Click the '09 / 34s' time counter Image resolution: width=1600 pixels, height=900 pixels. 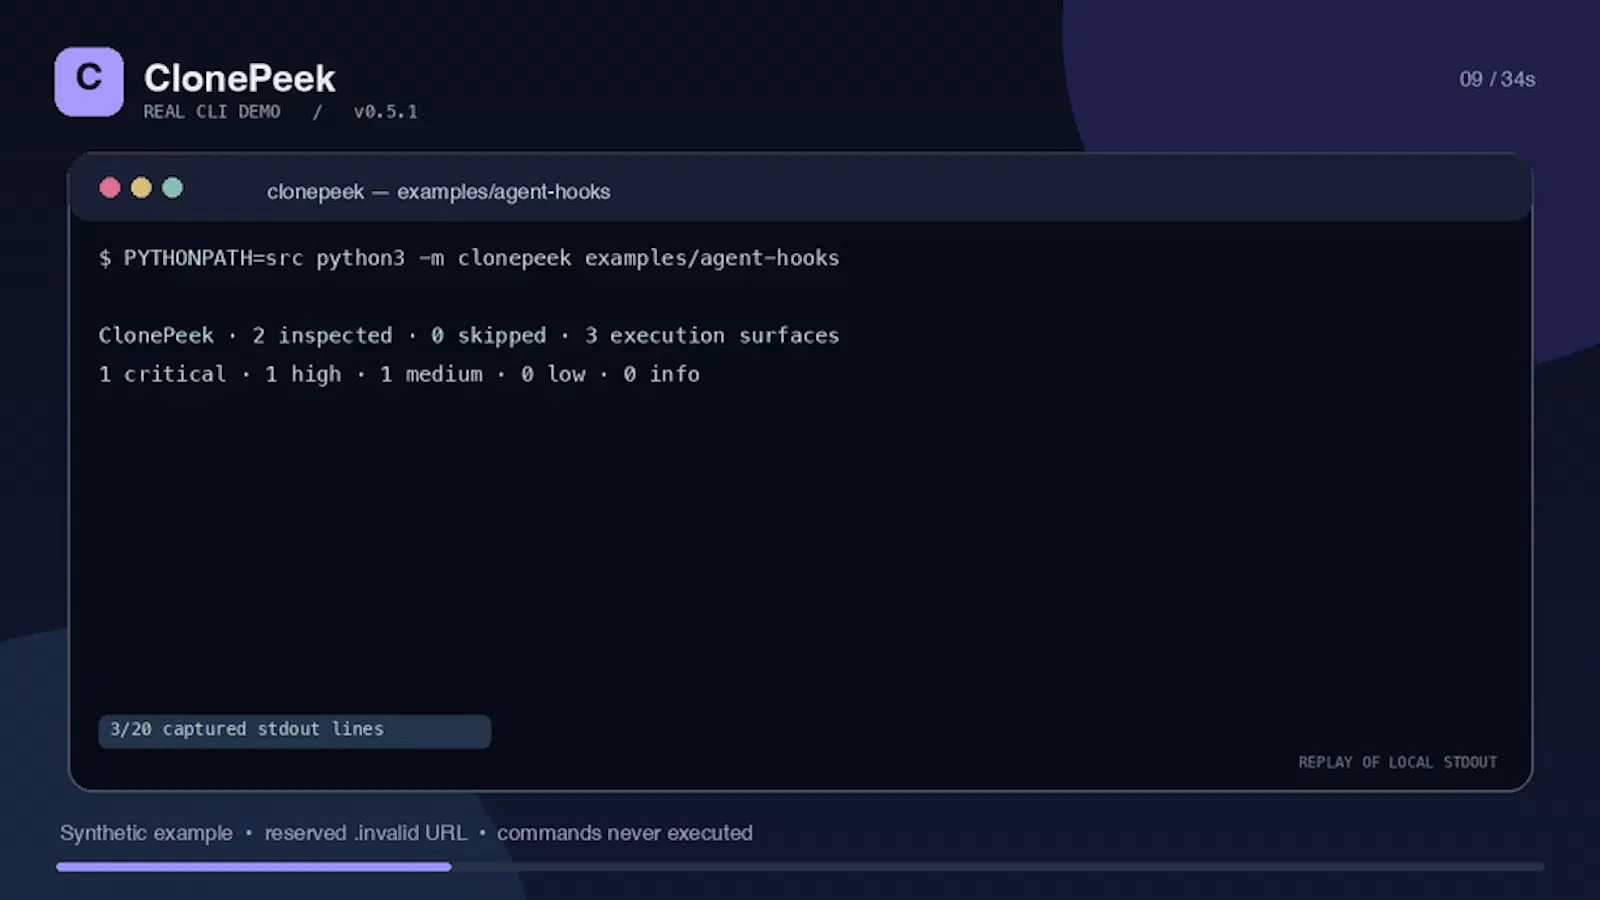tap(1497, 79)
